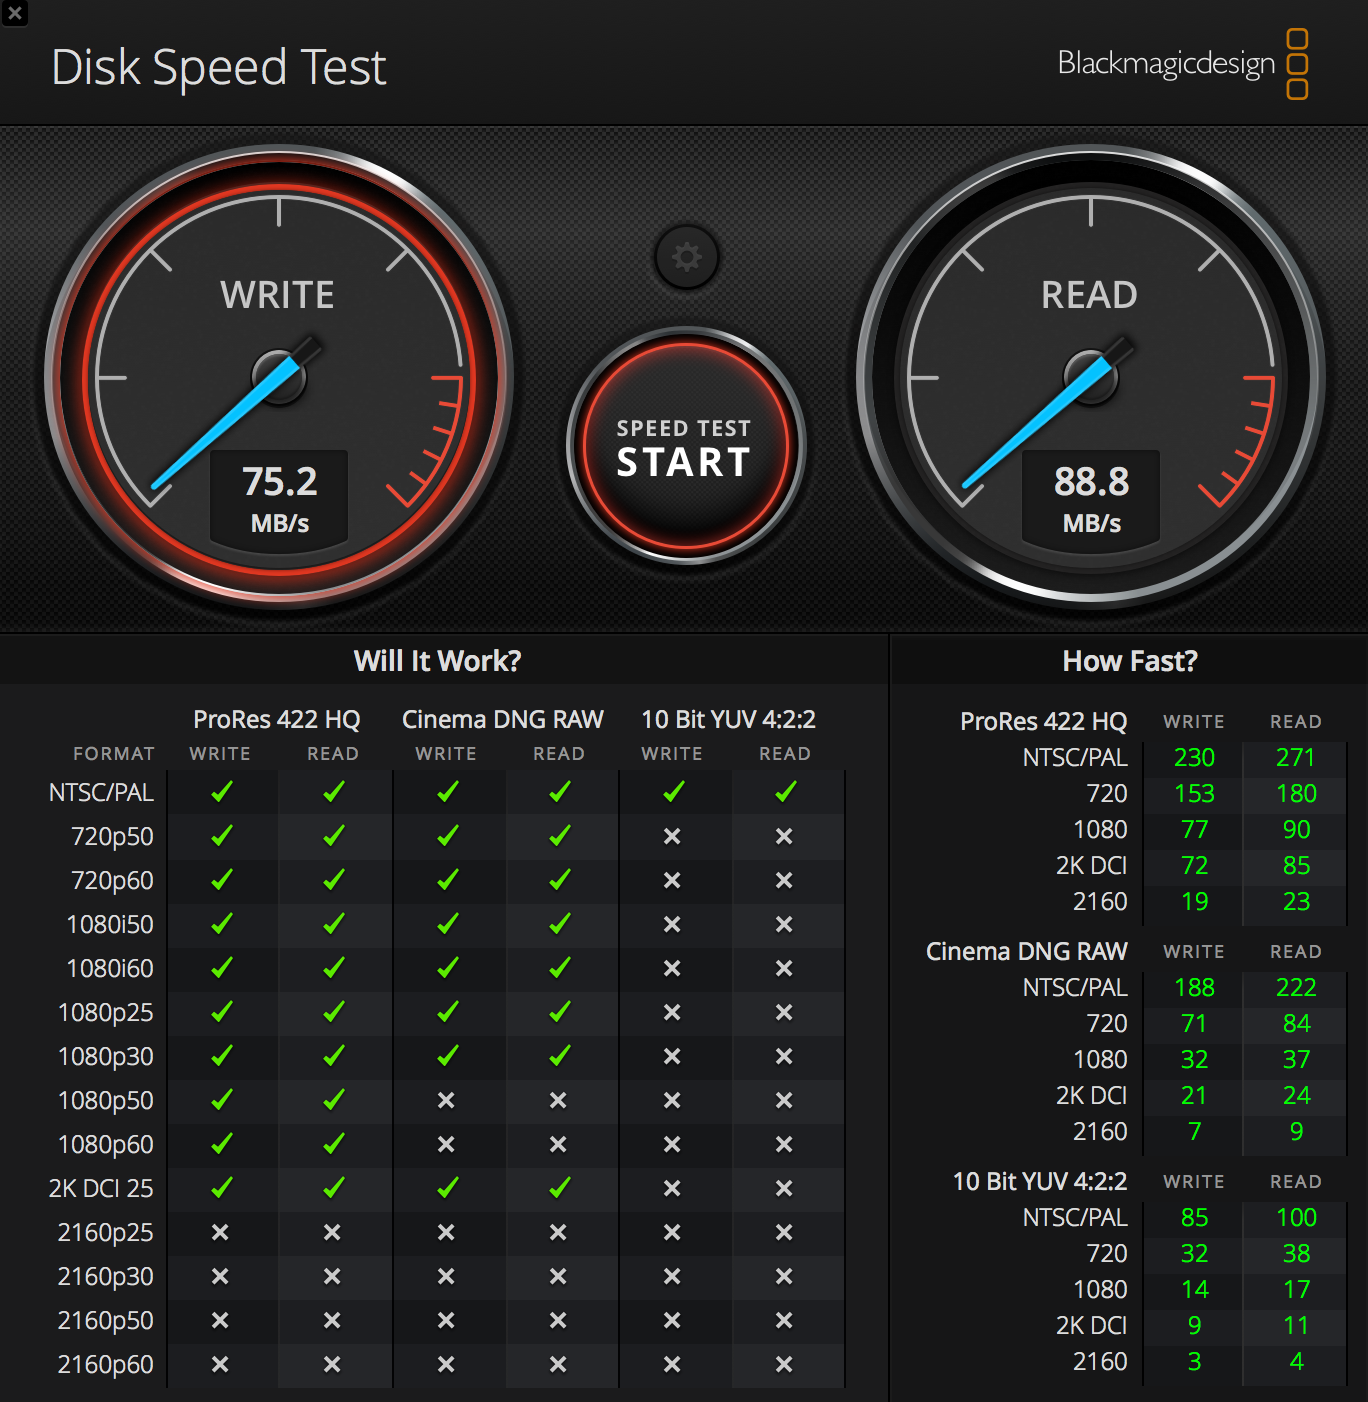Click 10 Bit YUV read checkmark for NTSC/PAL

(x=786, y=792)
